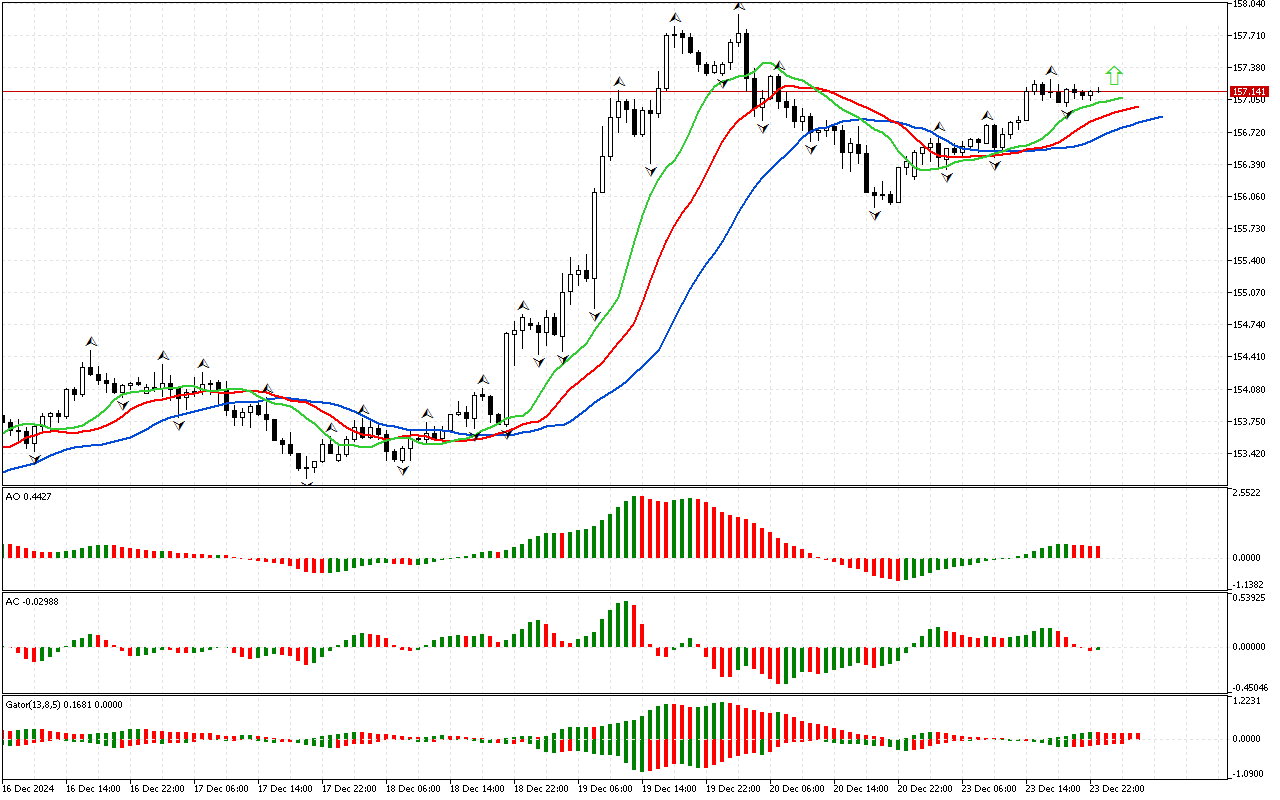Click the 156.720 price scale label
The width and height of the screenshot is (1280, 800).
(x=1250, y=132)
